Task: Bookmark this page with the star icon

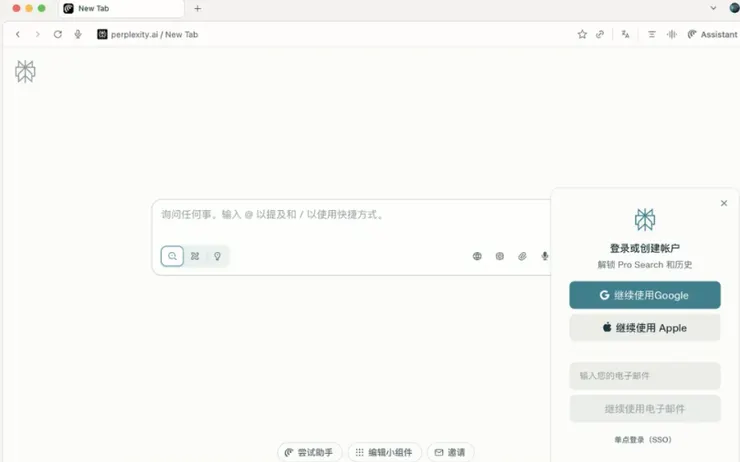Action: pos(582,34)
